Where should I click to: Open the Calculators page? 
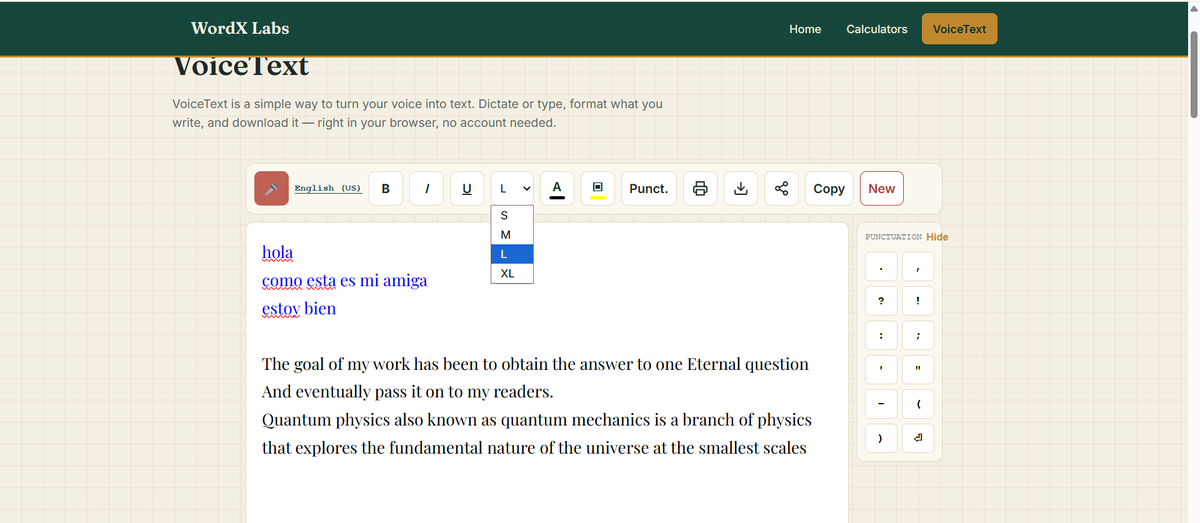pyautogui.click(x=877, y=29)
